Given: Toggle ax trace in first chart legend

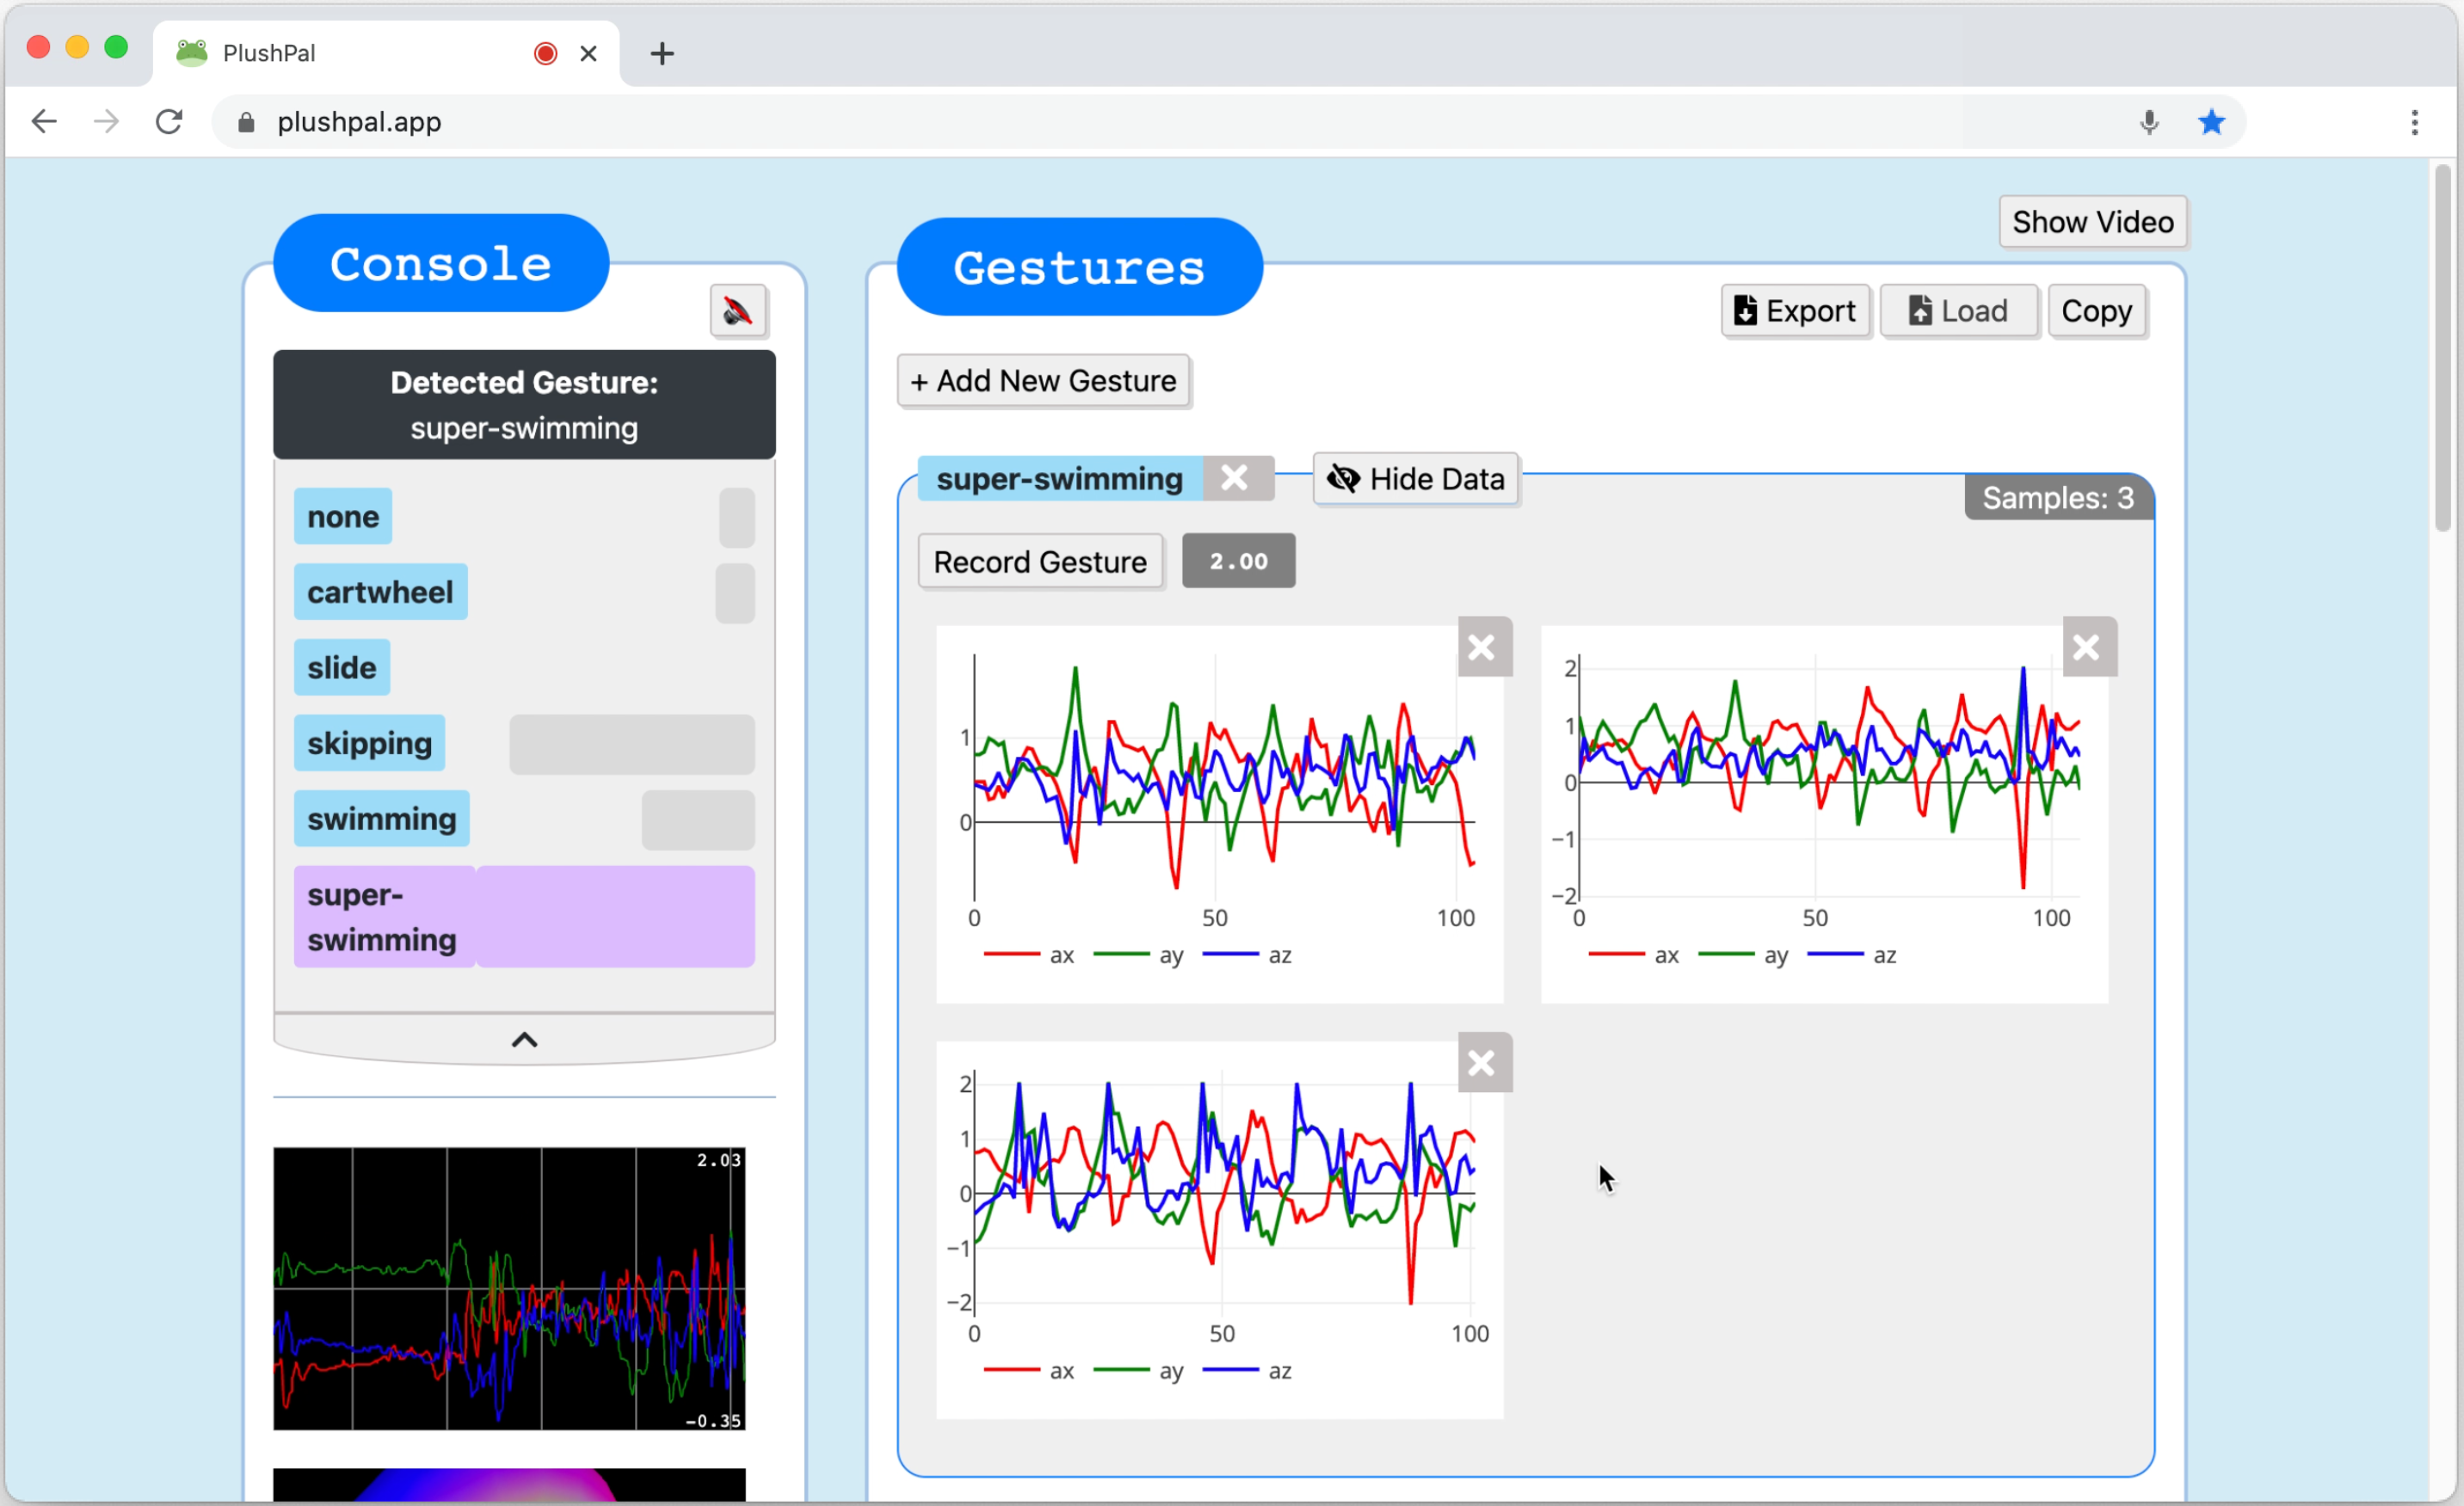Looking at the screenshot, I should coord(1029,955).
